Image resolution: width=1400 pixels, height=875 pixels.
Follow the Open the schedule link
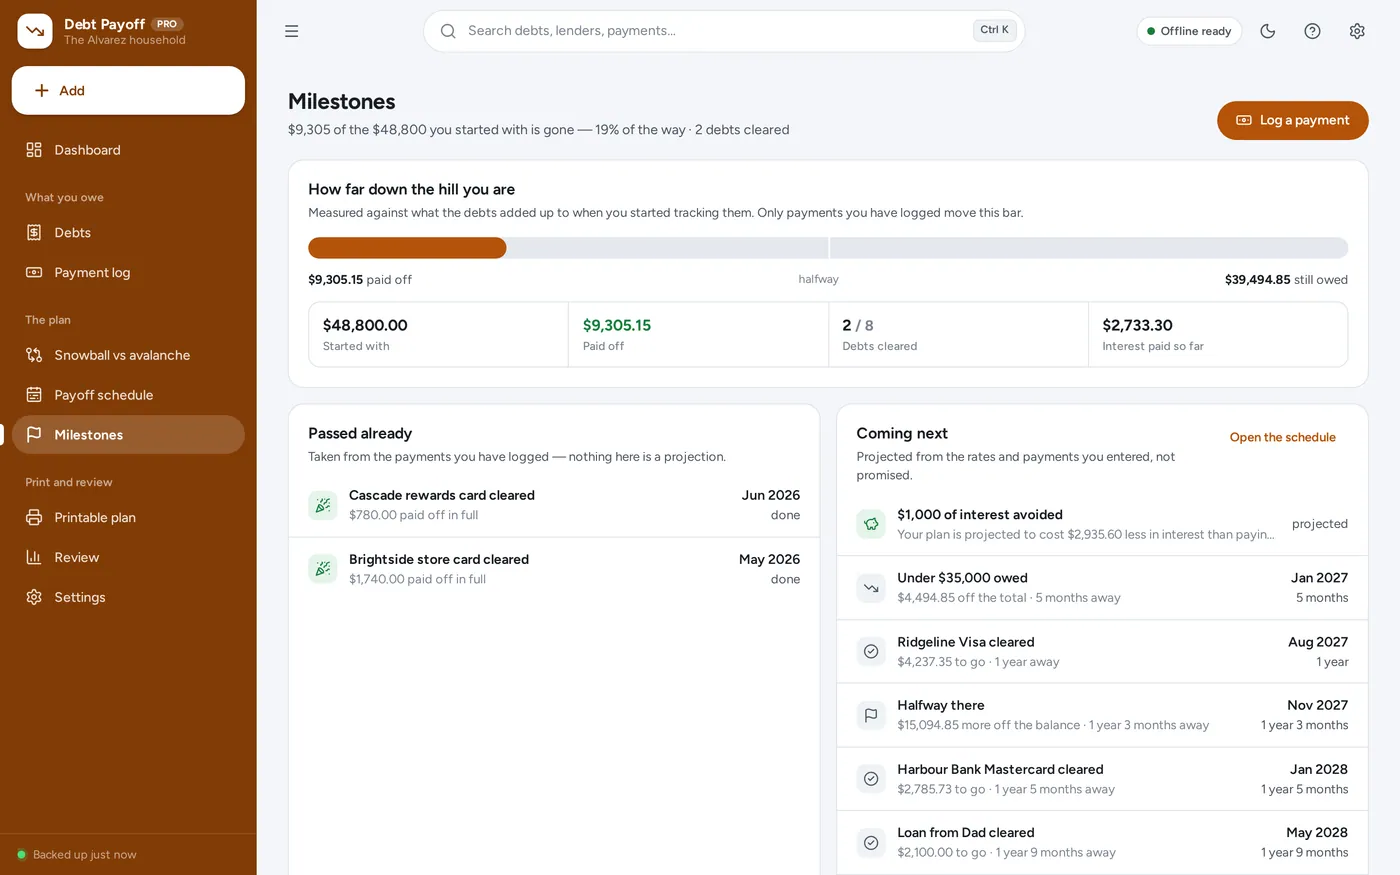point(1282,437)
